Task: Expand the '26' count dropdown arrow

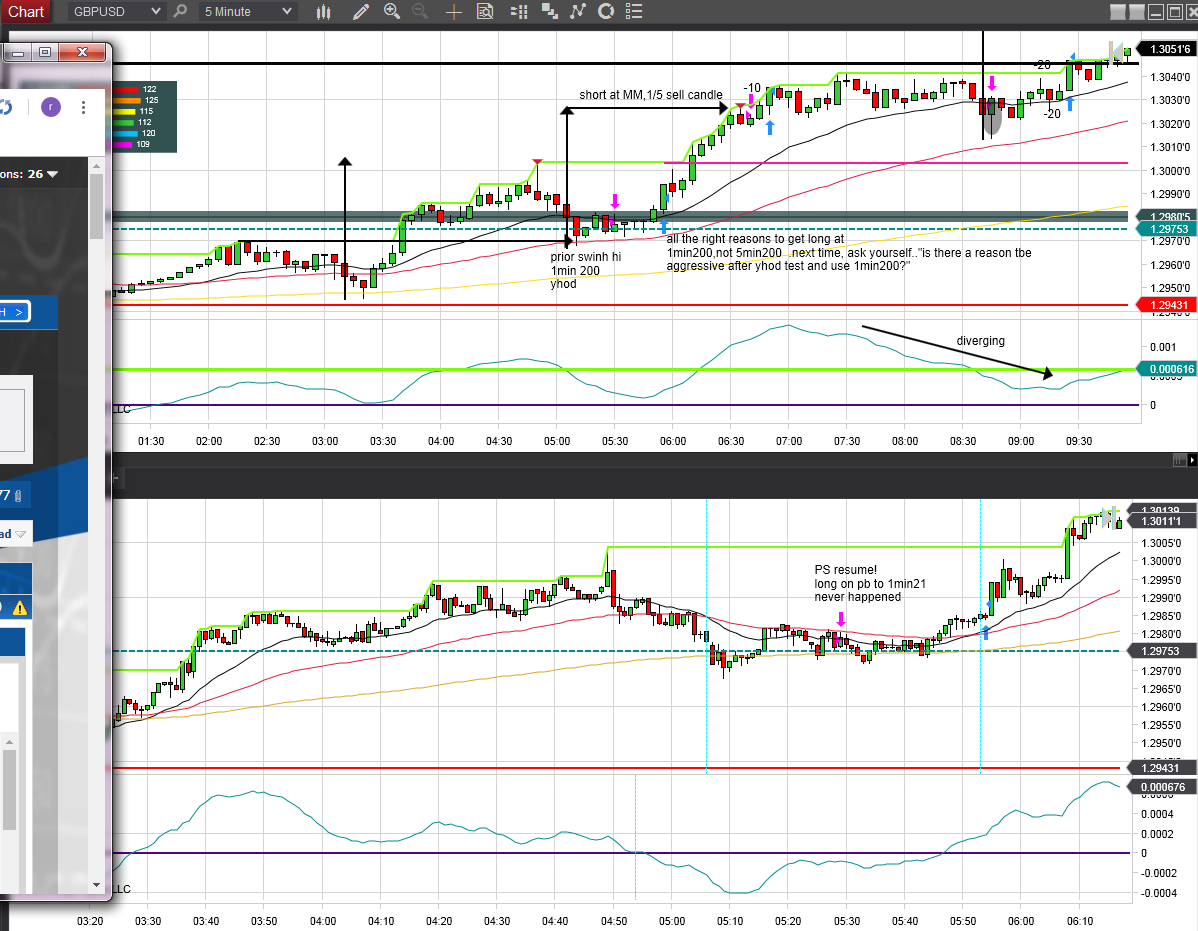Action: point(53,174)
